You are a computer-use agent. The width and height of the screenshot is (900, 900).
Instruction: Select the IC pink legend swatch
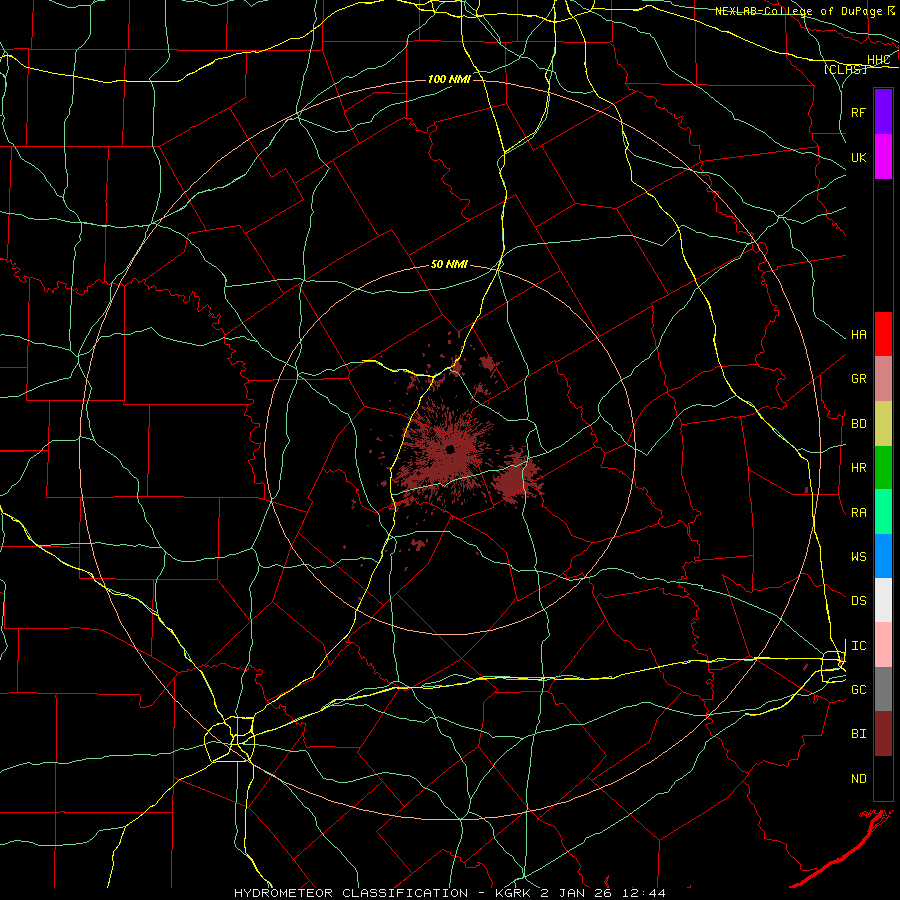click(883, 645)
